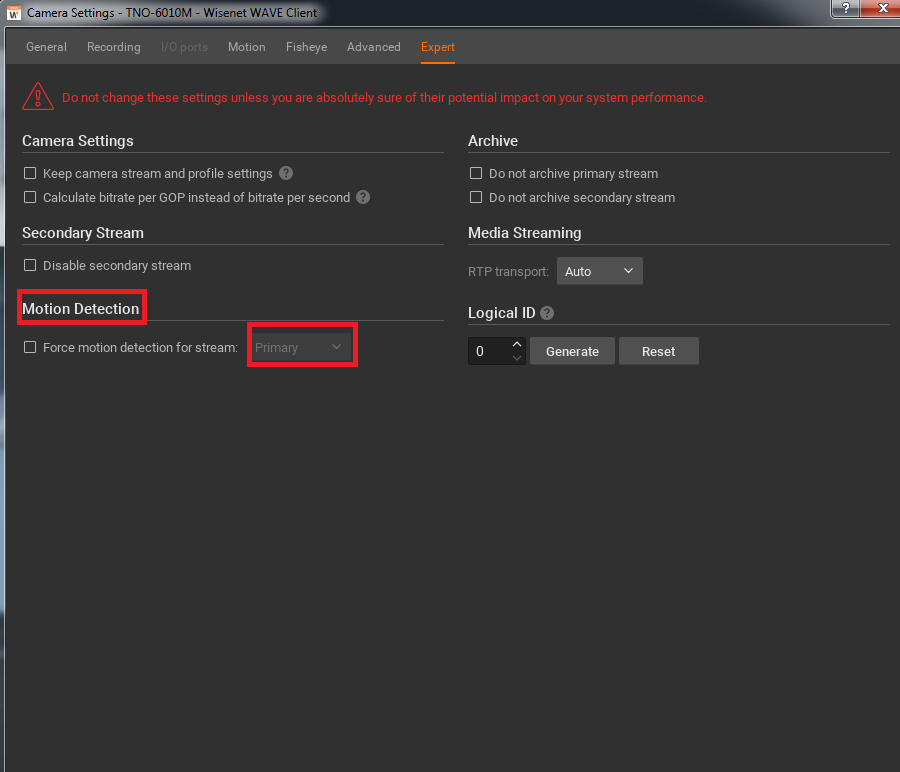Check Disable secondary stream
The width and height of the screenshot is (900, 772).
click(x=30, y=265)
